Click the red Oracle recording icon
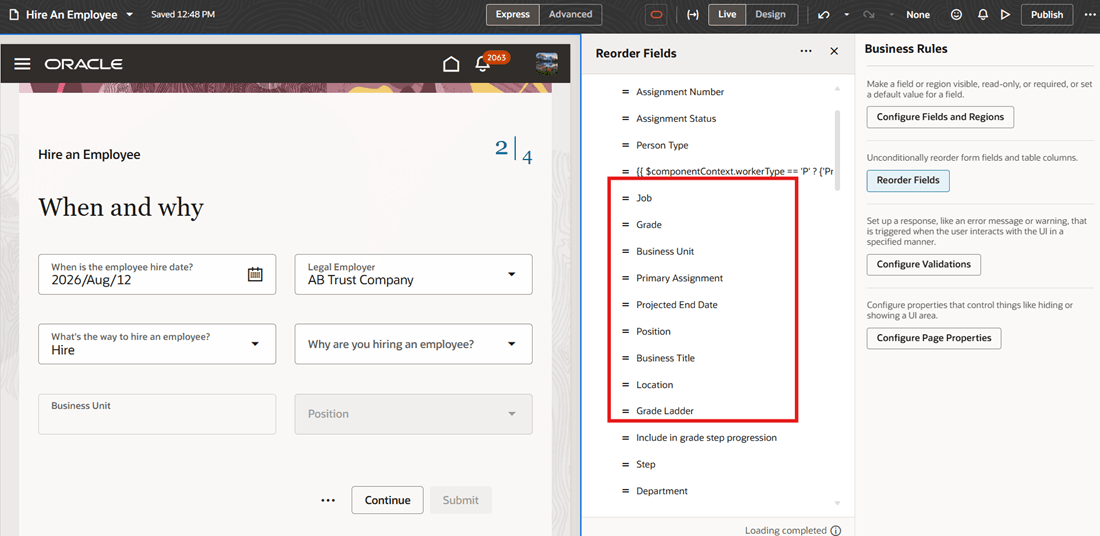 [x=655, y=15]
